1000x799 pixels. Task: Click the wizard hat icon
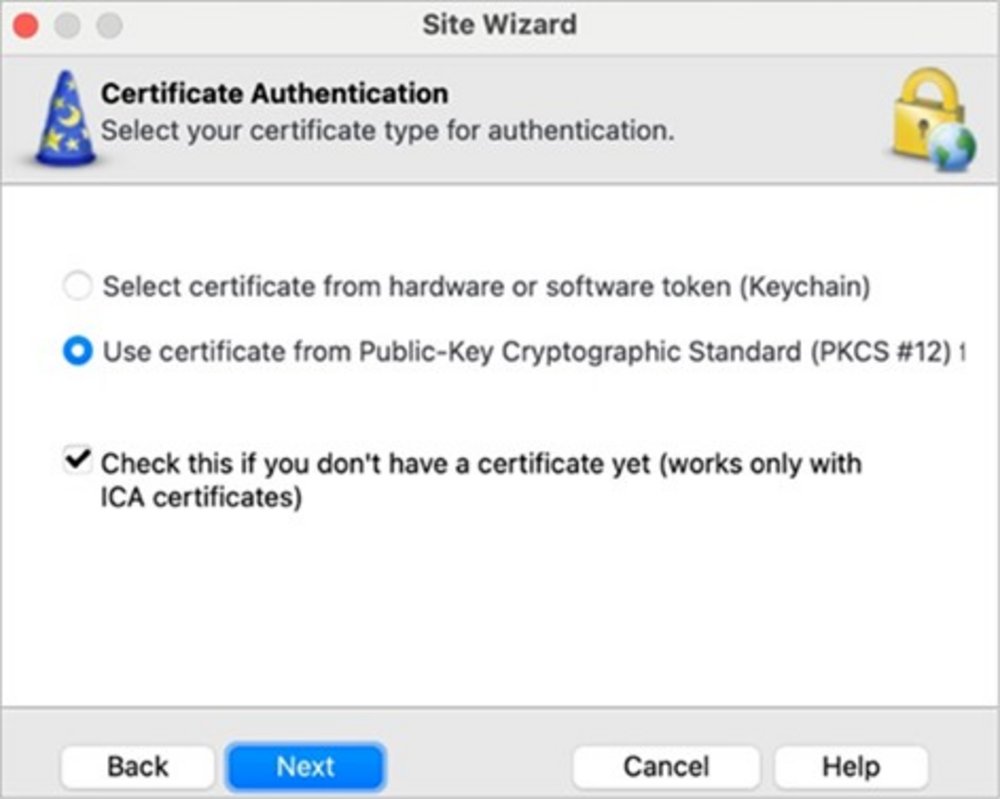click(64, 118)
